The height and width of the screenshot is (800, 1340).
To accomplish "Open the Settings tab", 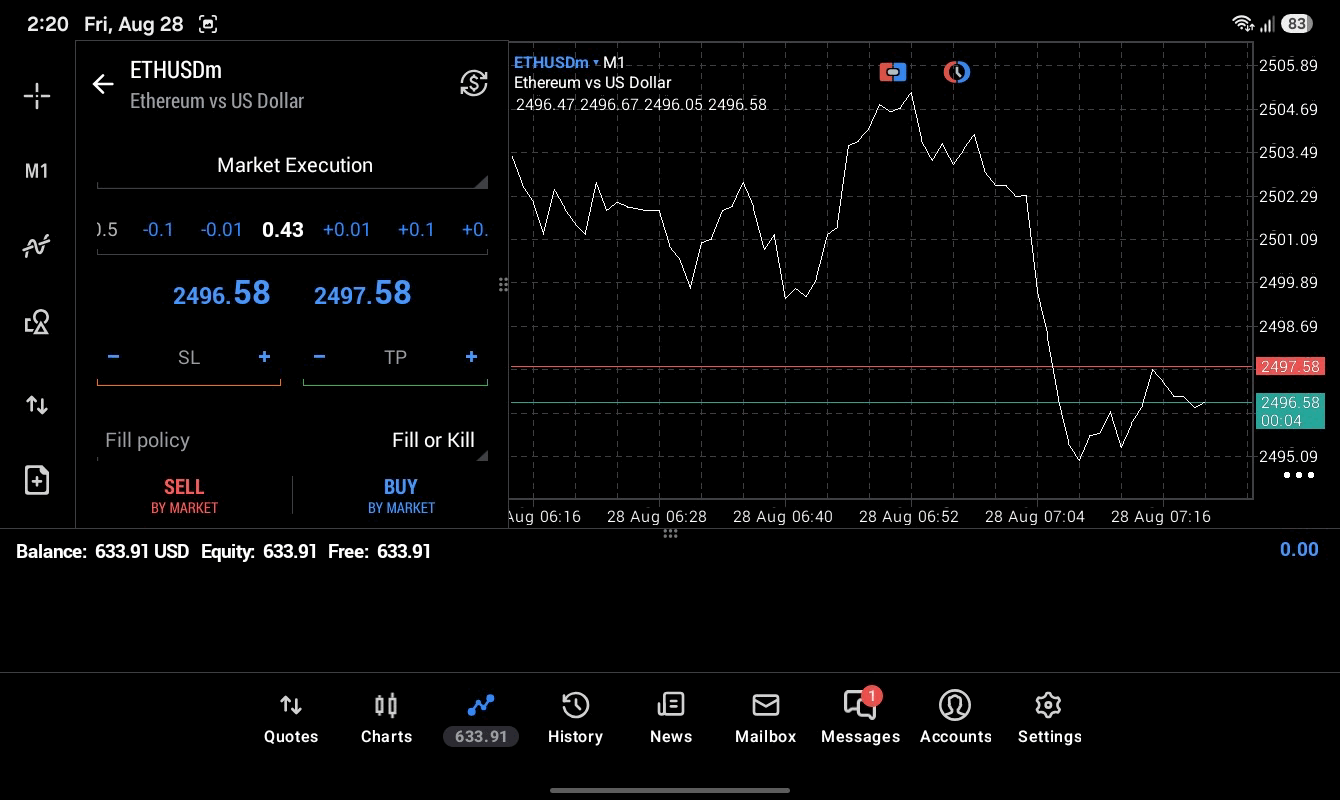I will [1049, 719].
